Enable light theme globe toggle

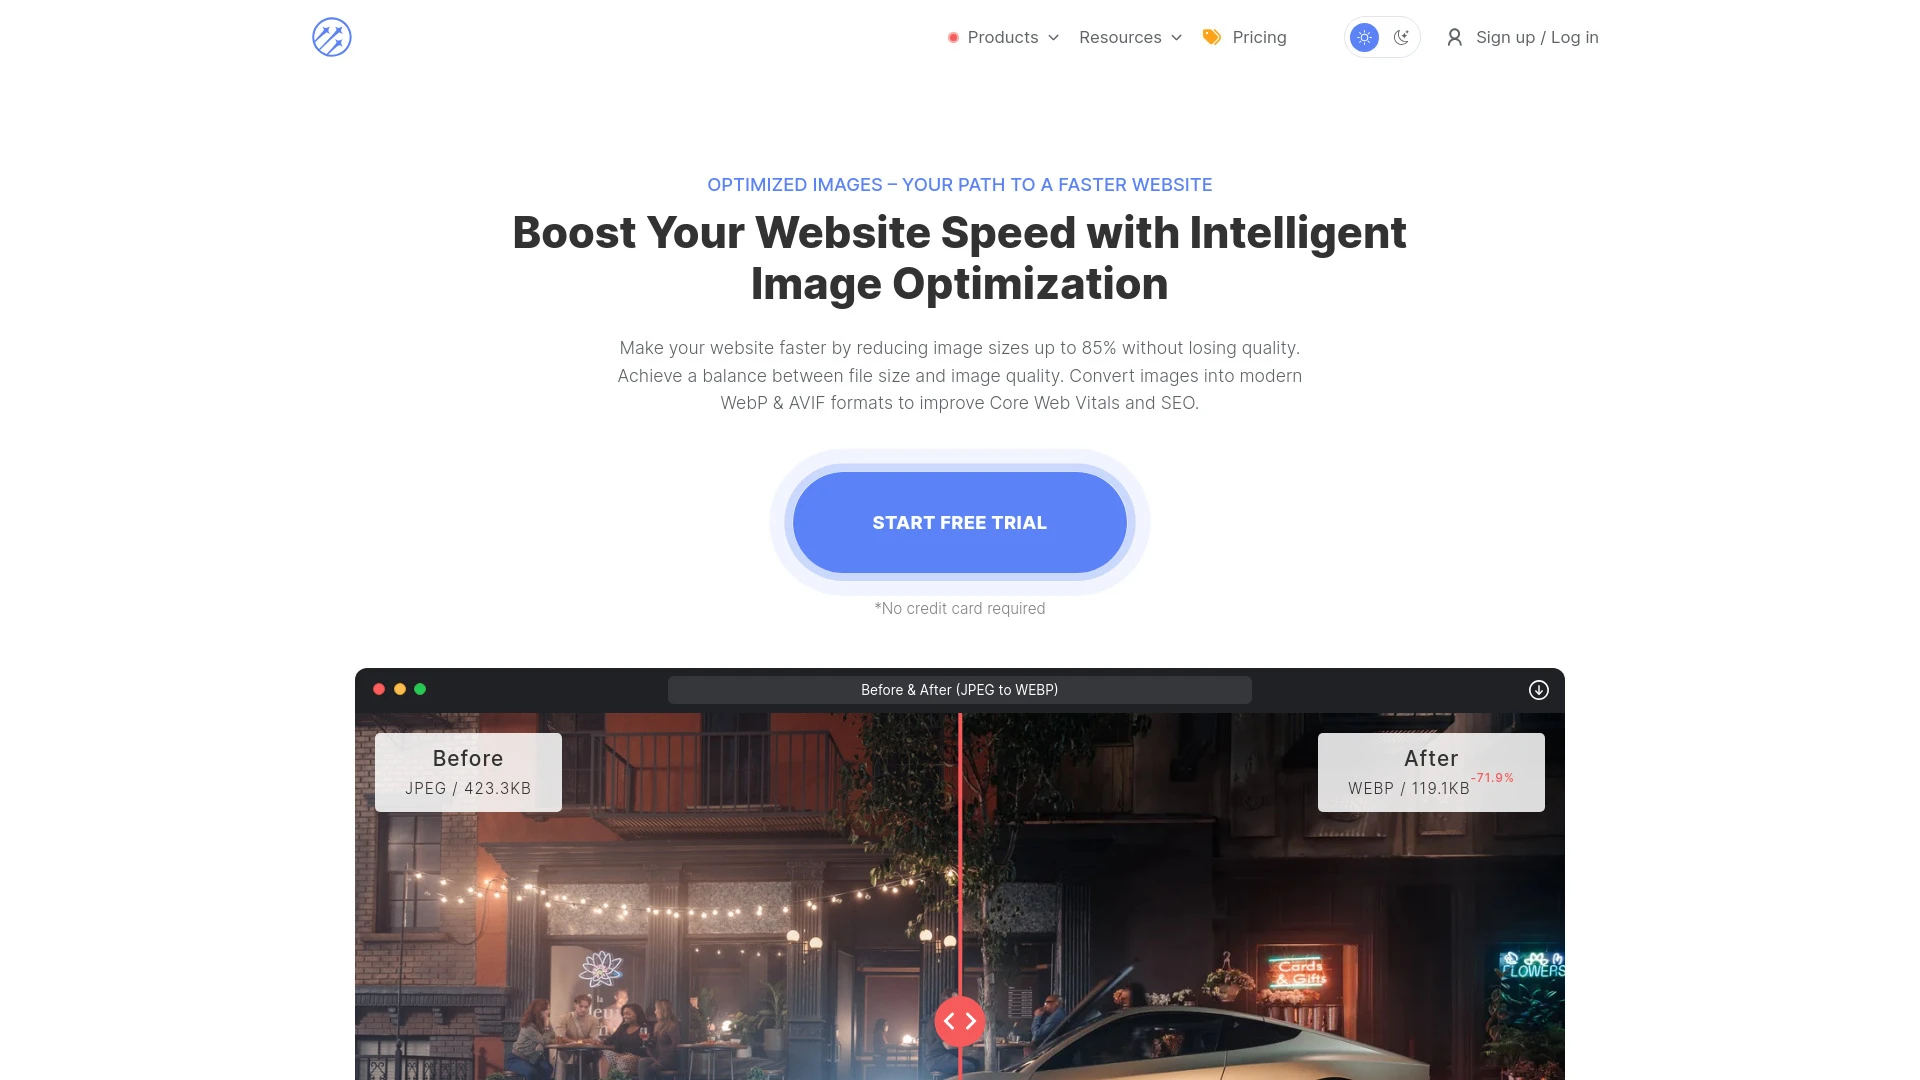tap(1364, 37)
